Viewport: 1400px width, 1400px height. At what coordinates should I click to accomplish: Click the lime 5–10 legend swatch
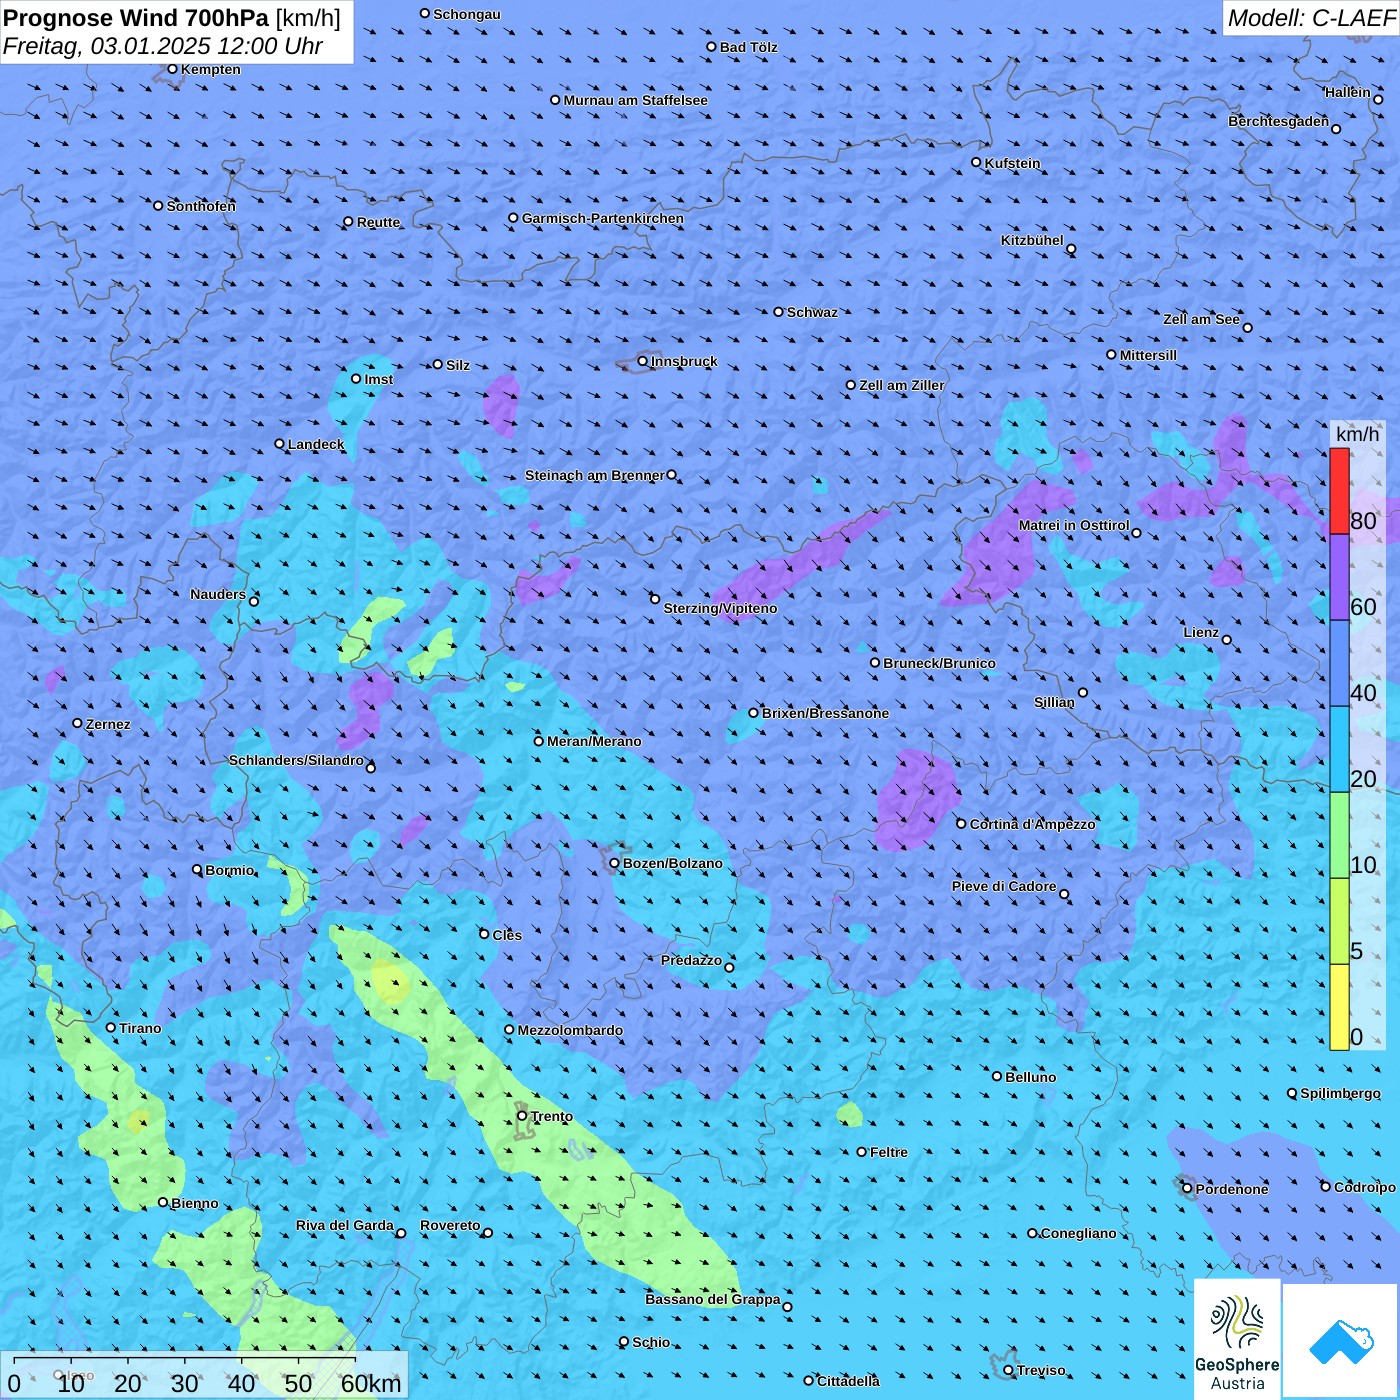(1339, 922)
